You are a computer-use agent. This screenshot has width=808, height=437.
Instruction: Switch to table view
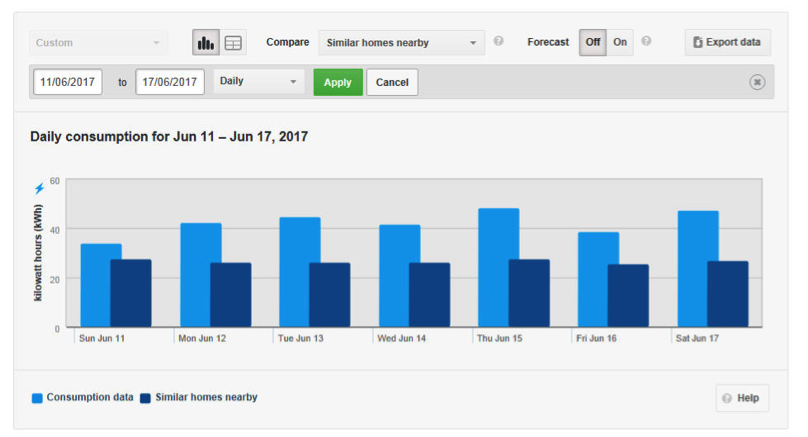[233, 42]
